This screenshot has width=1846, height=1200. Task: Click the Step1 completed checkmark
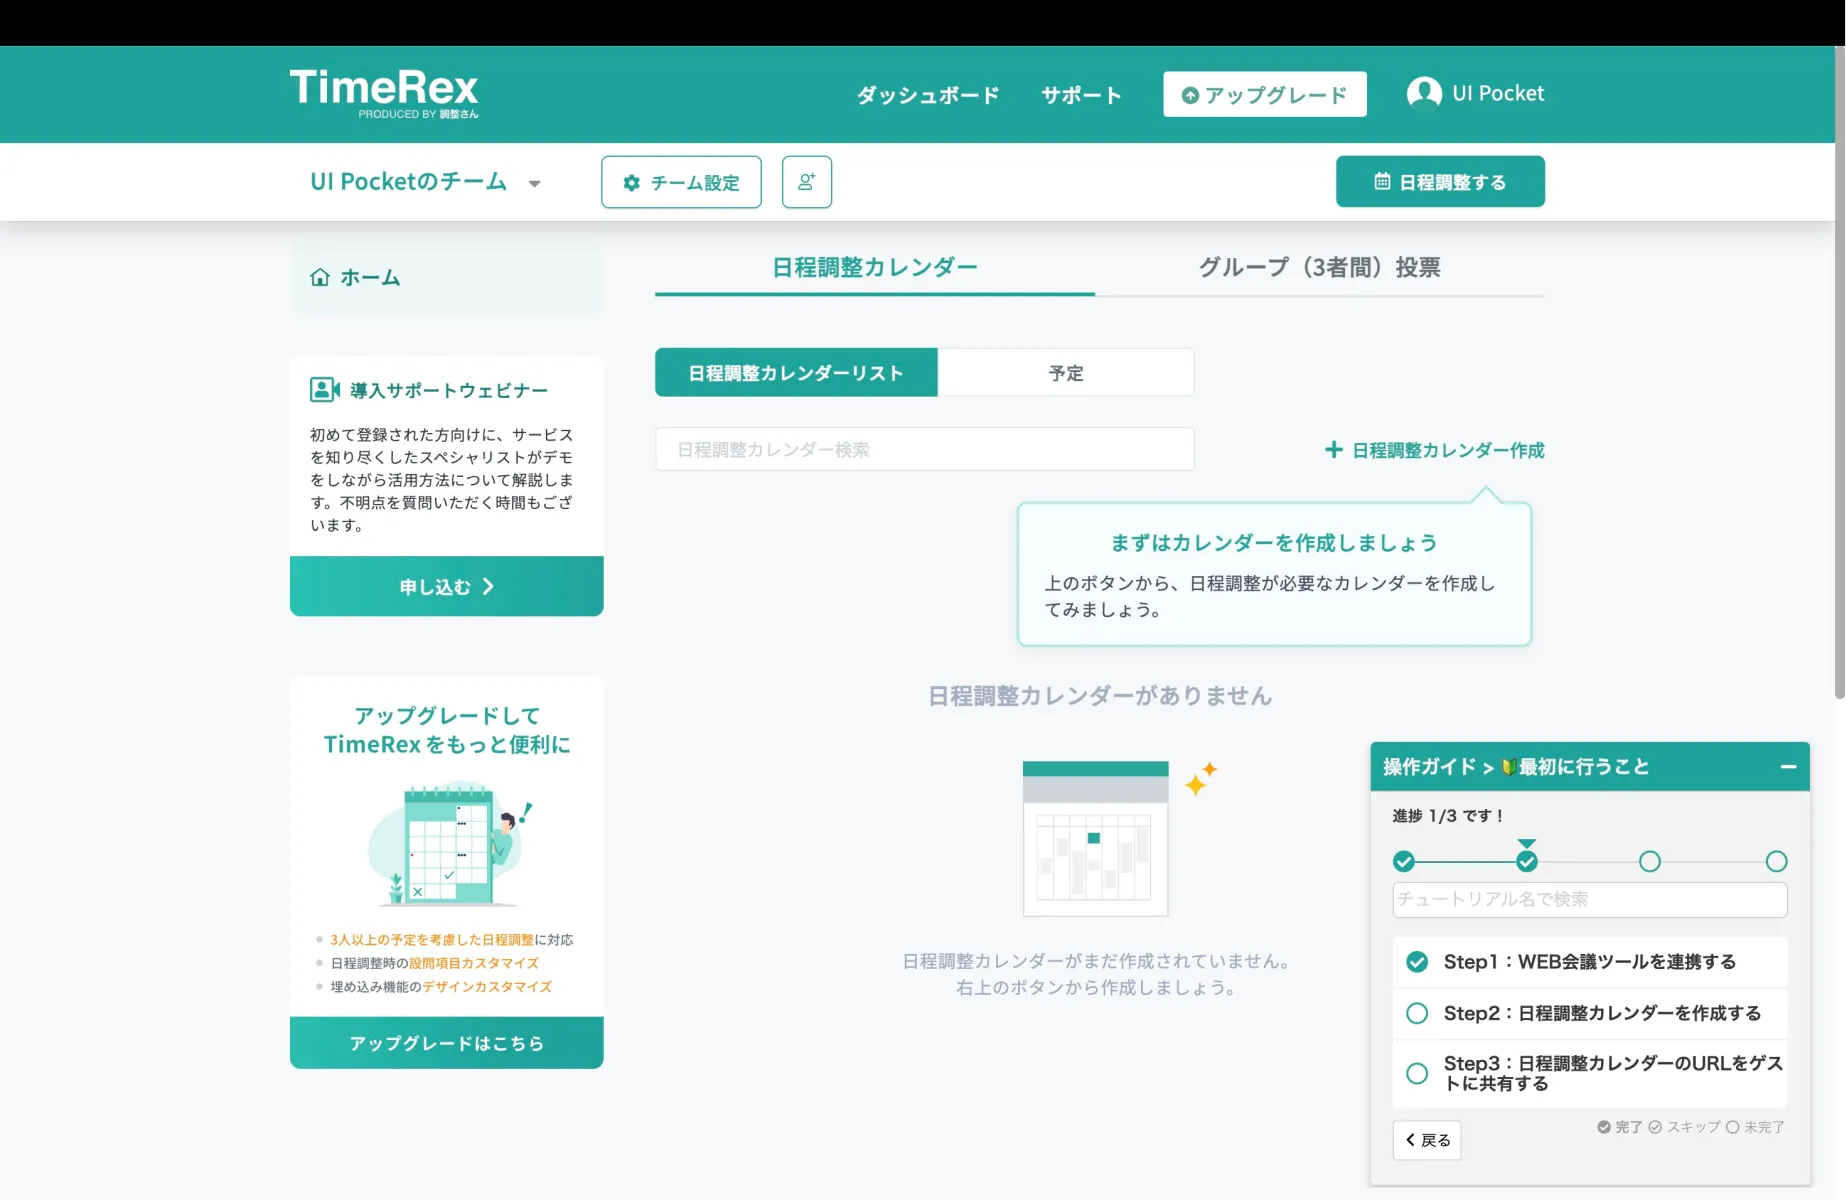1417,961
